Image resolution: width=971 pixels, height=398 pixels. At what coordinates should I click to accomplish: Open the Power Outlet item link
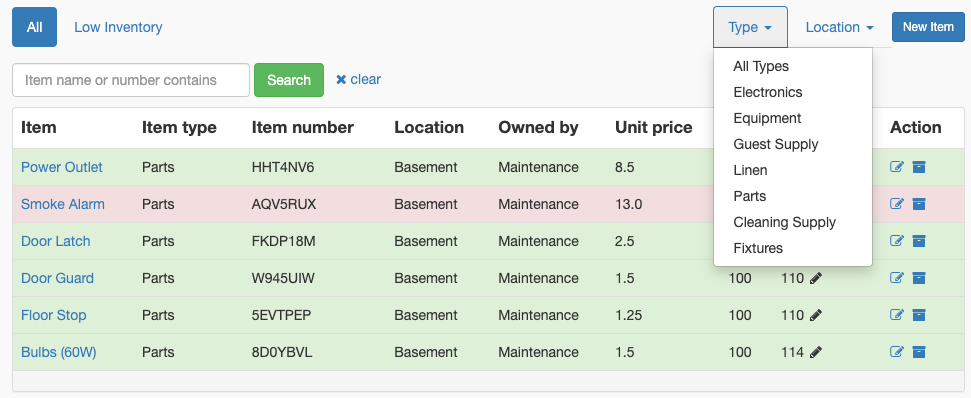pos(62,167)
